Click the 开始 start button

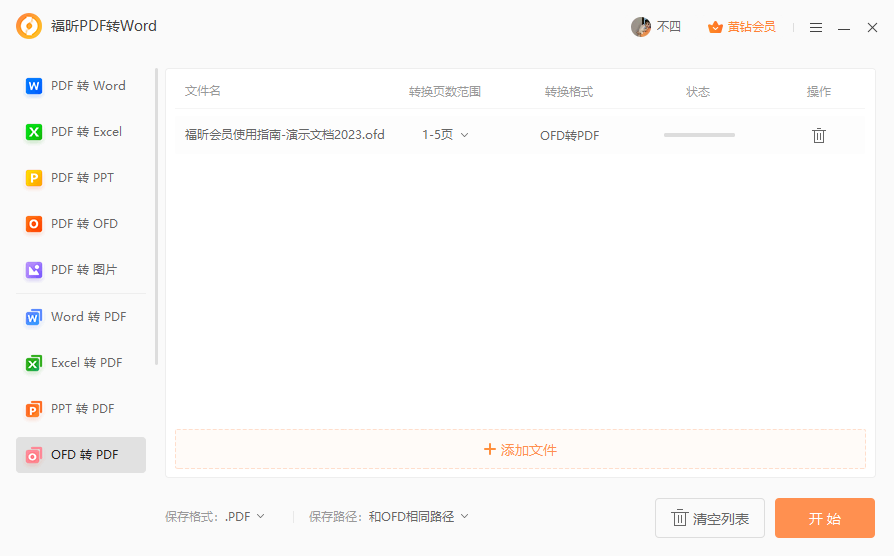click(824, 518)
